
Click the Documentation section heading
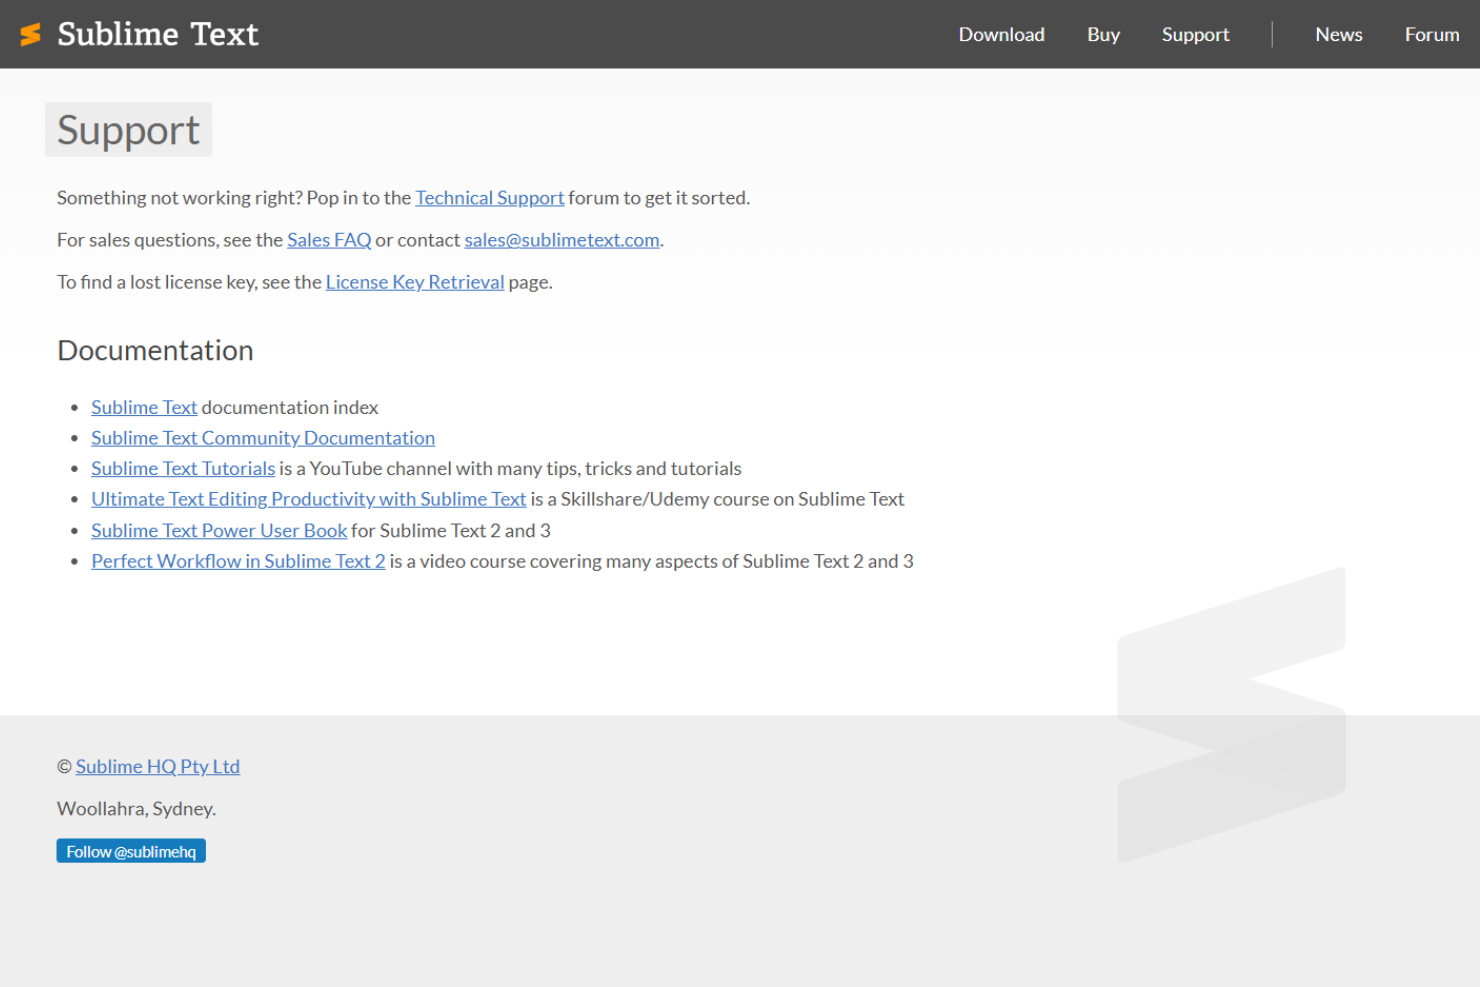(155, 350)
